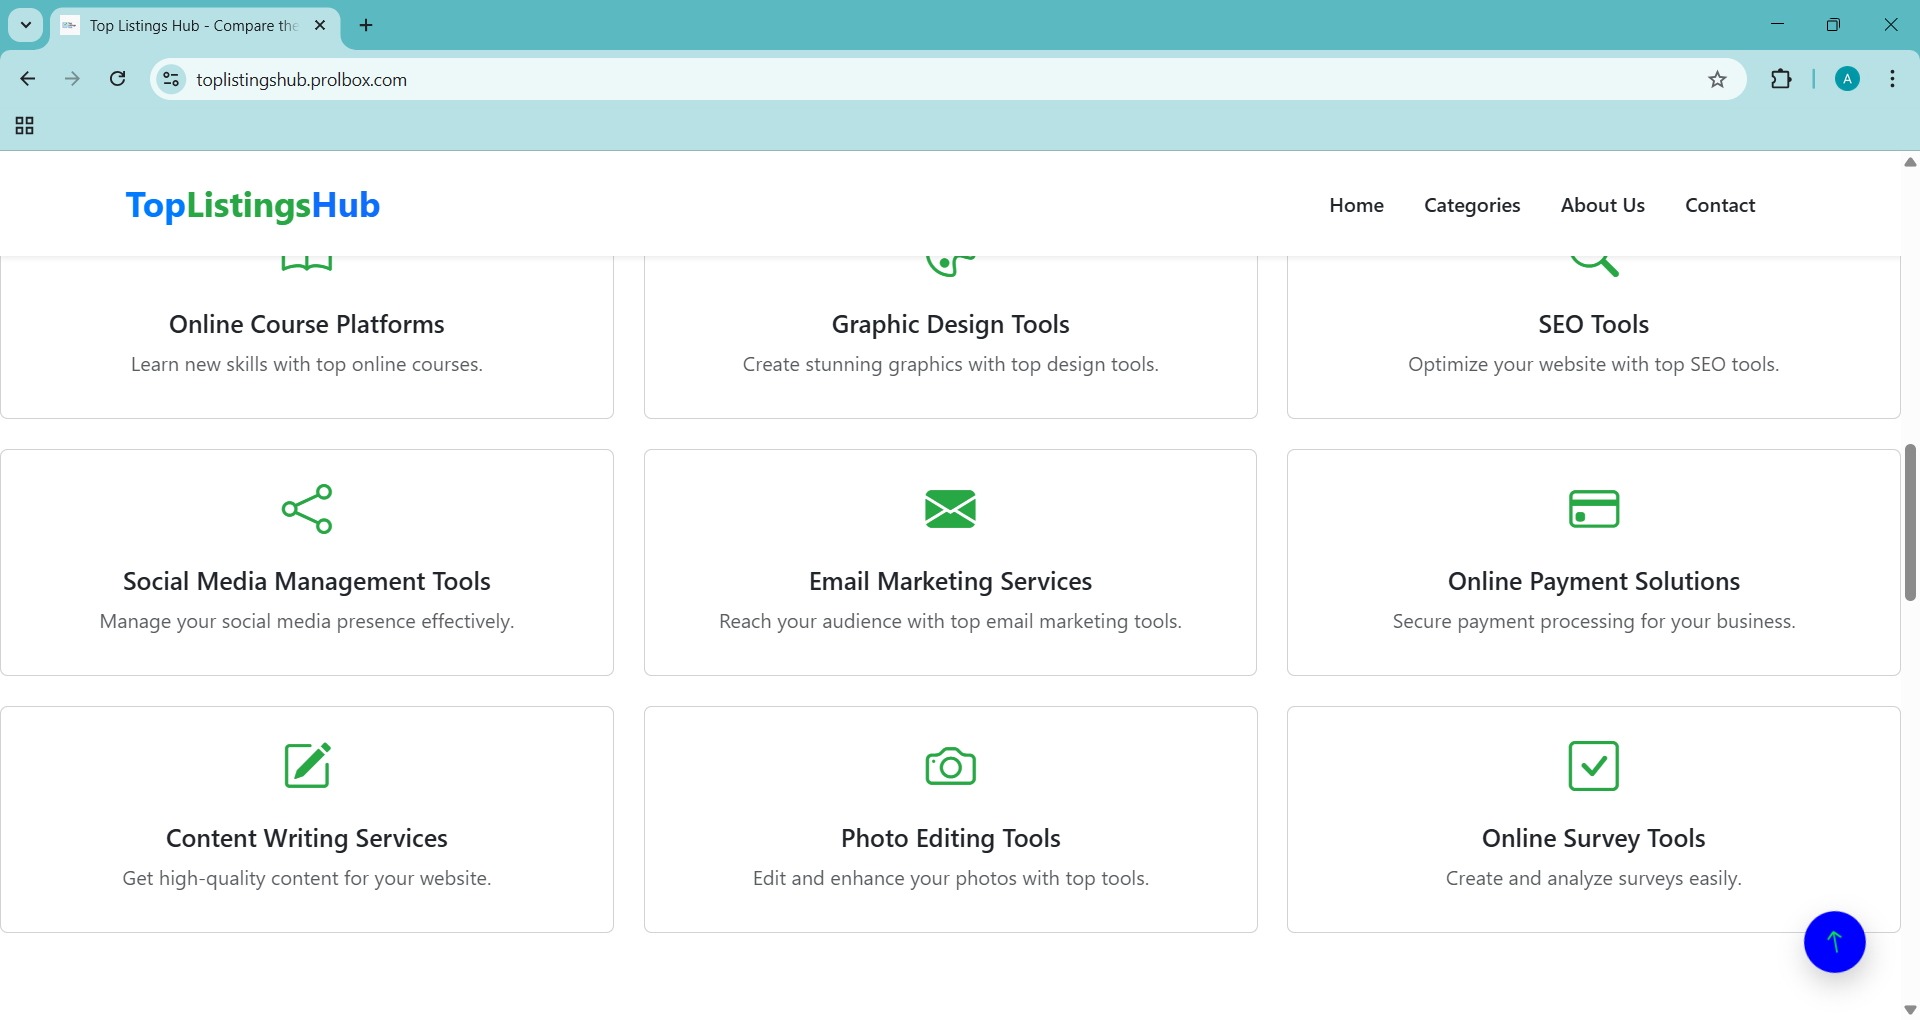
Task: Open the Chrome three-dot menu
Action: pyautogui.click(x=1892, y=80)
